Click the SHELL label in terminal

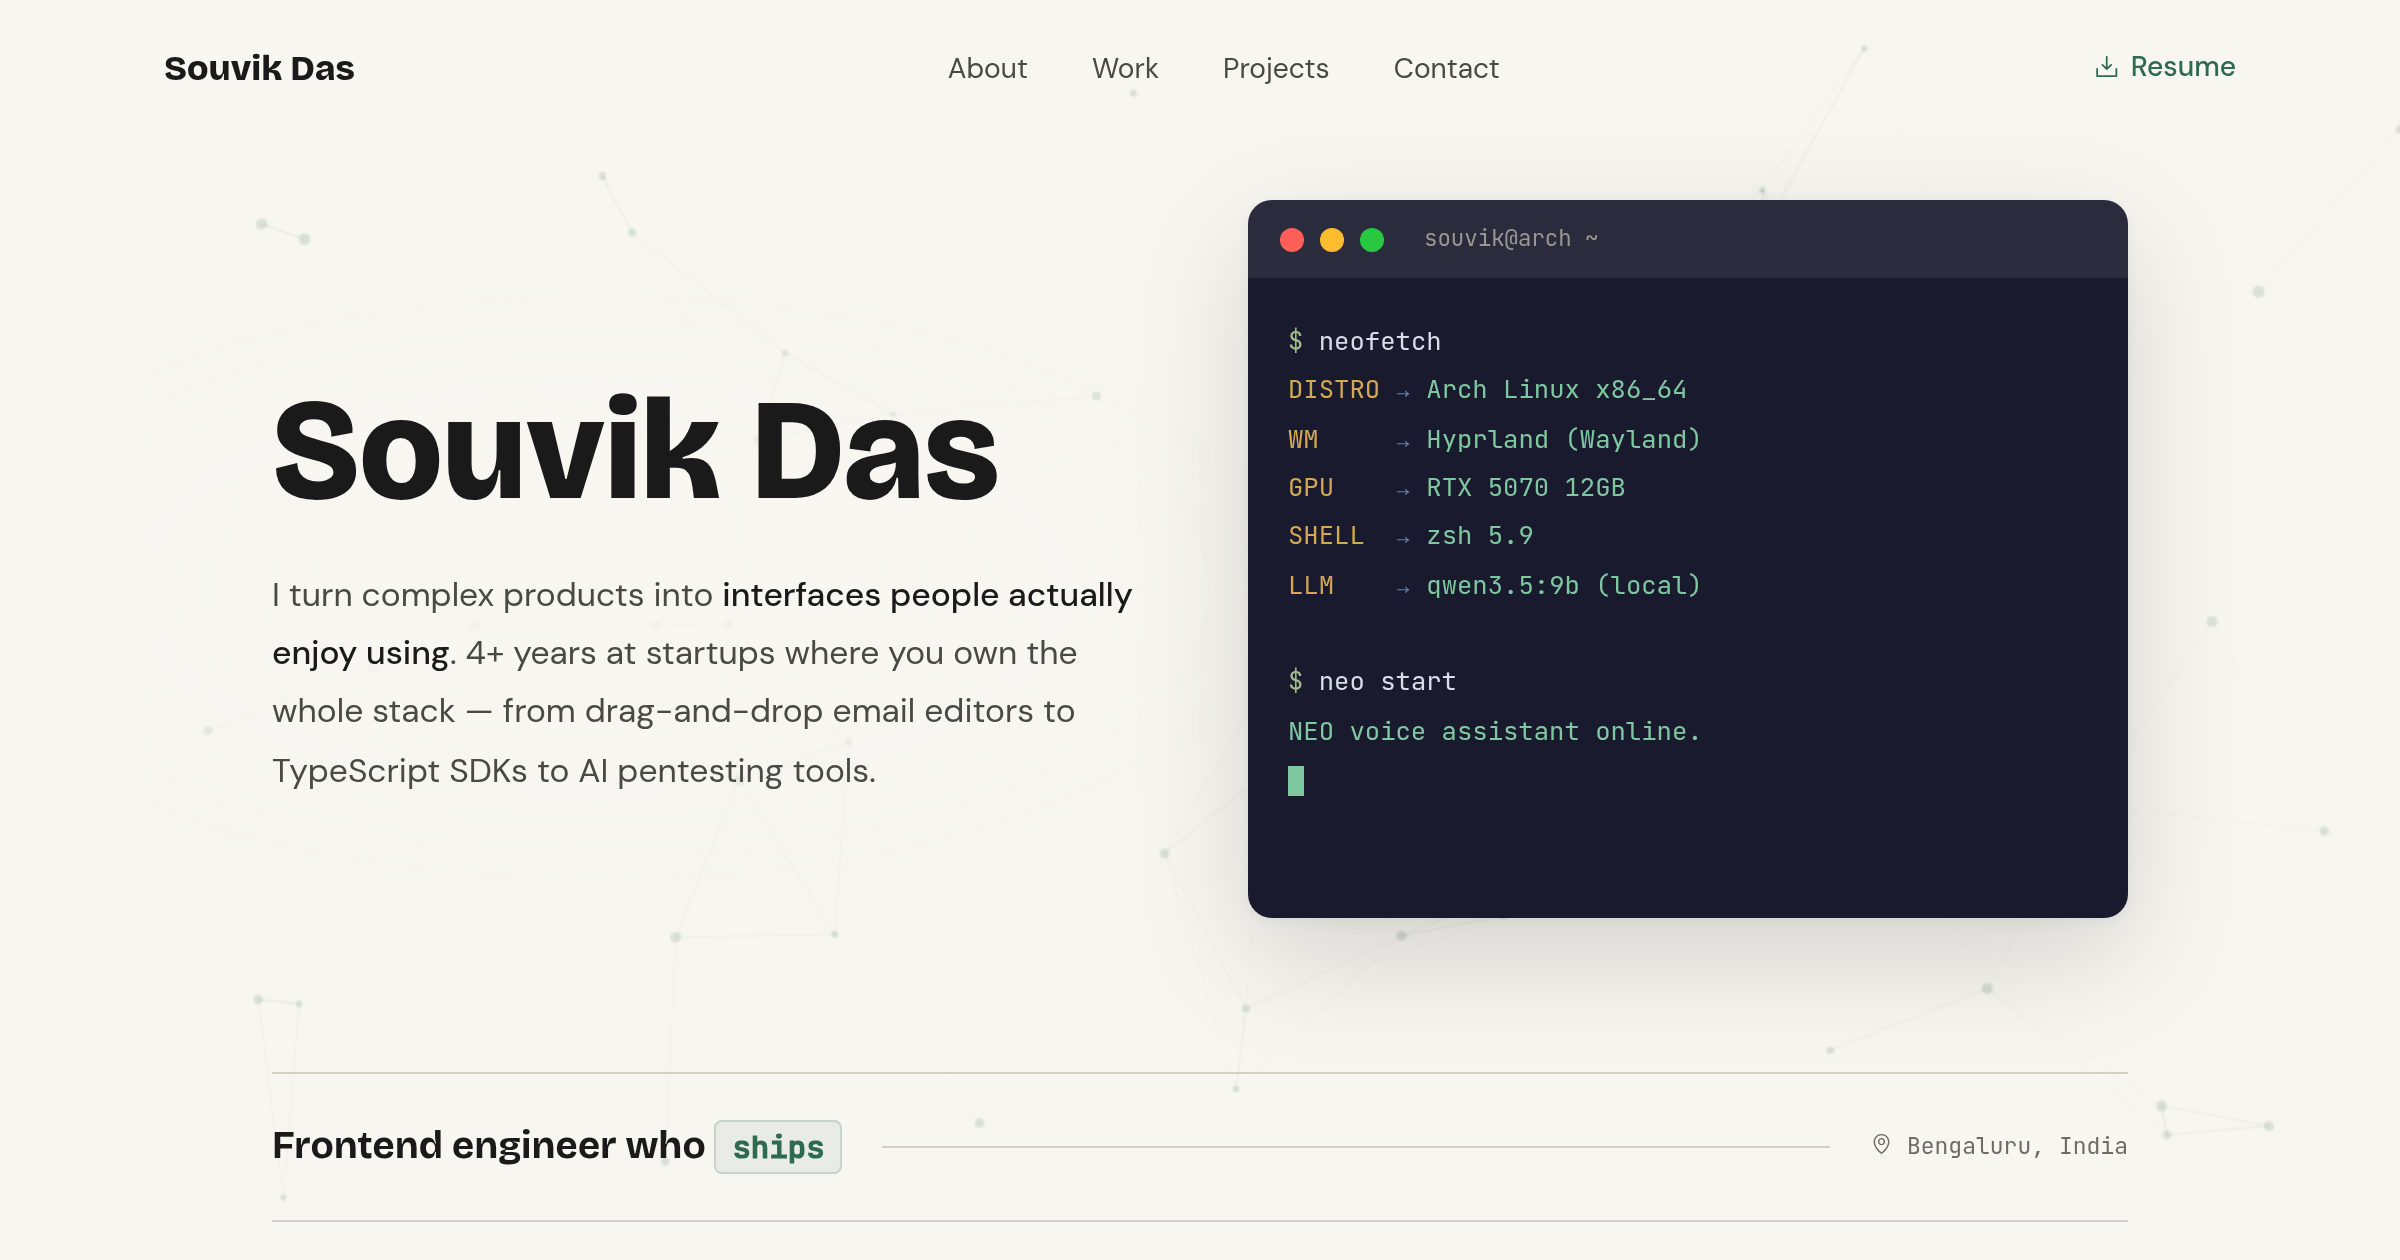coord(1326,536)
